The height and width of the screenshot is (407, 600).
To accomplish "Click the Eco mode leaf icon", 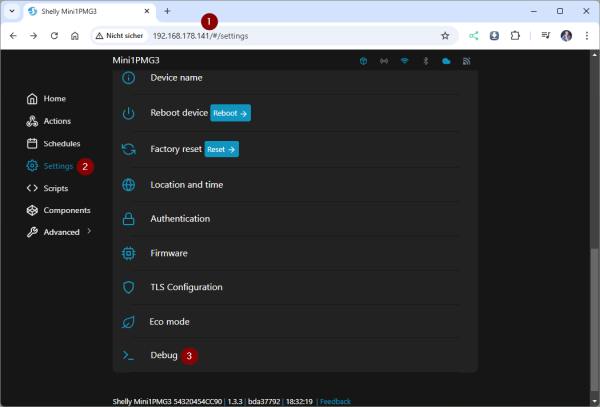I will tap(128, 322).
